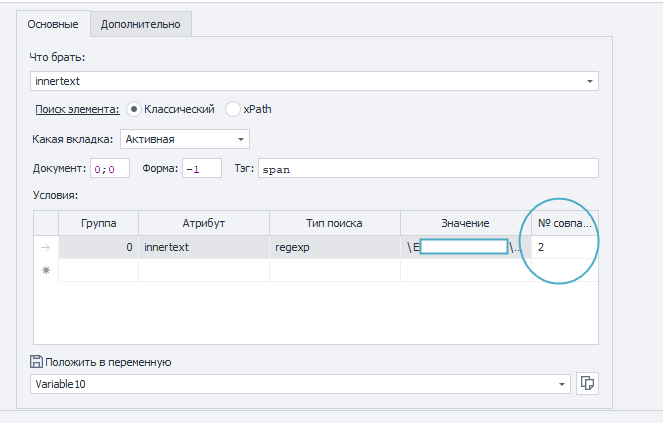Click the row arrow indicator in conditions table
The height and width of the screenshot is (423, 663).
45,246
